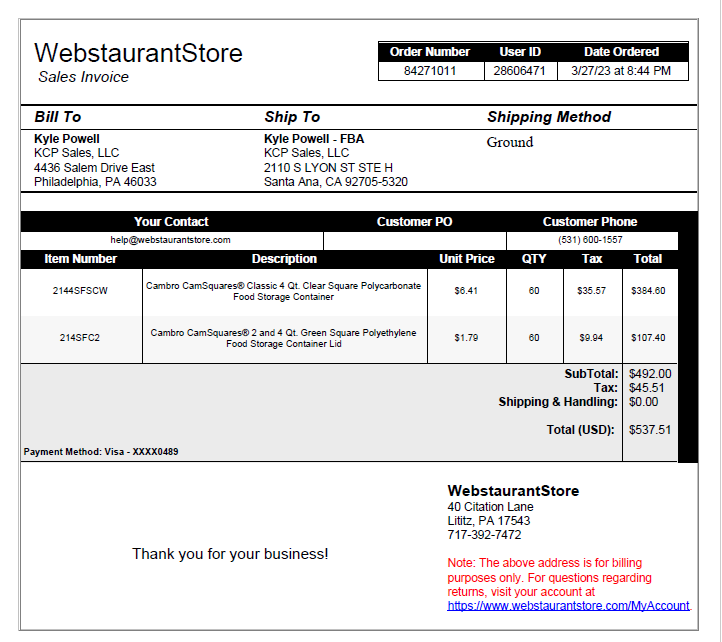
Task: Select item number 214SFC2
Action: [x=80, y=338]
